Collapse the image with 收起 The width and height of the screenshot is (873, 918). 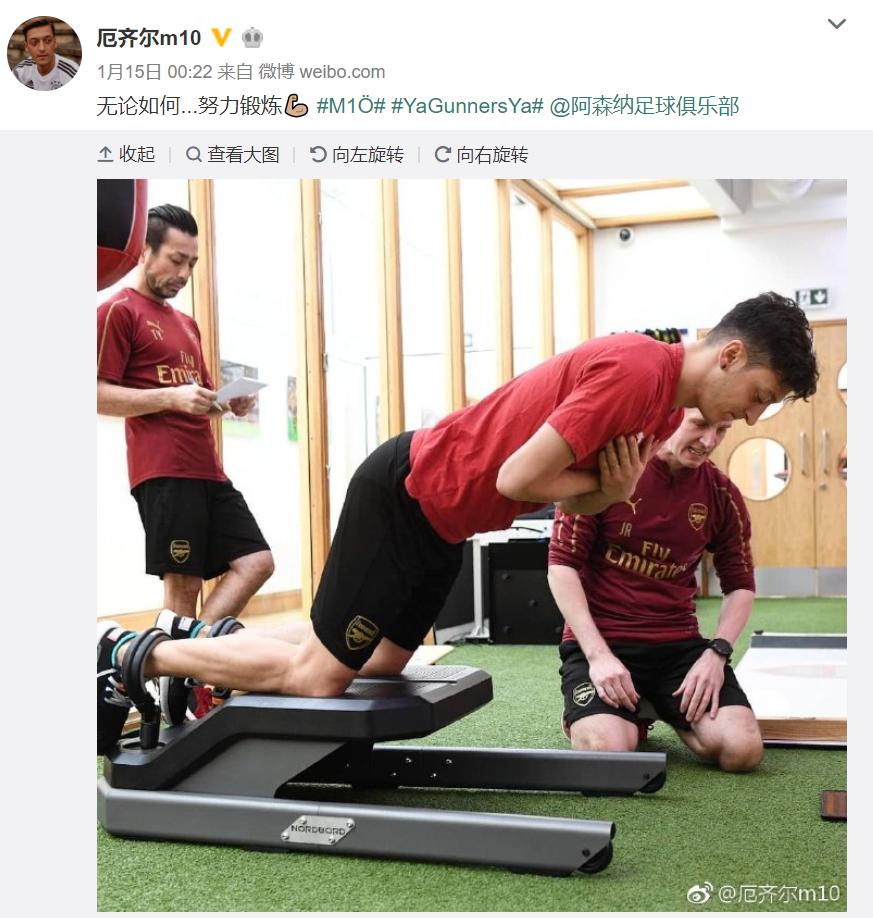(126, 155)
